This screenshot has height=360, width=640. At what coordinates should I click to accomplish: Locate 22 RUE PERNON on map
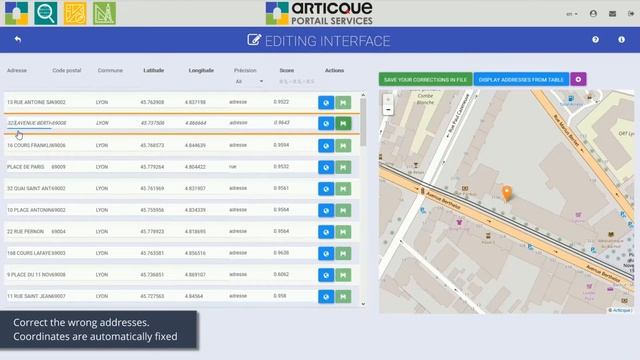pos(326,232)
